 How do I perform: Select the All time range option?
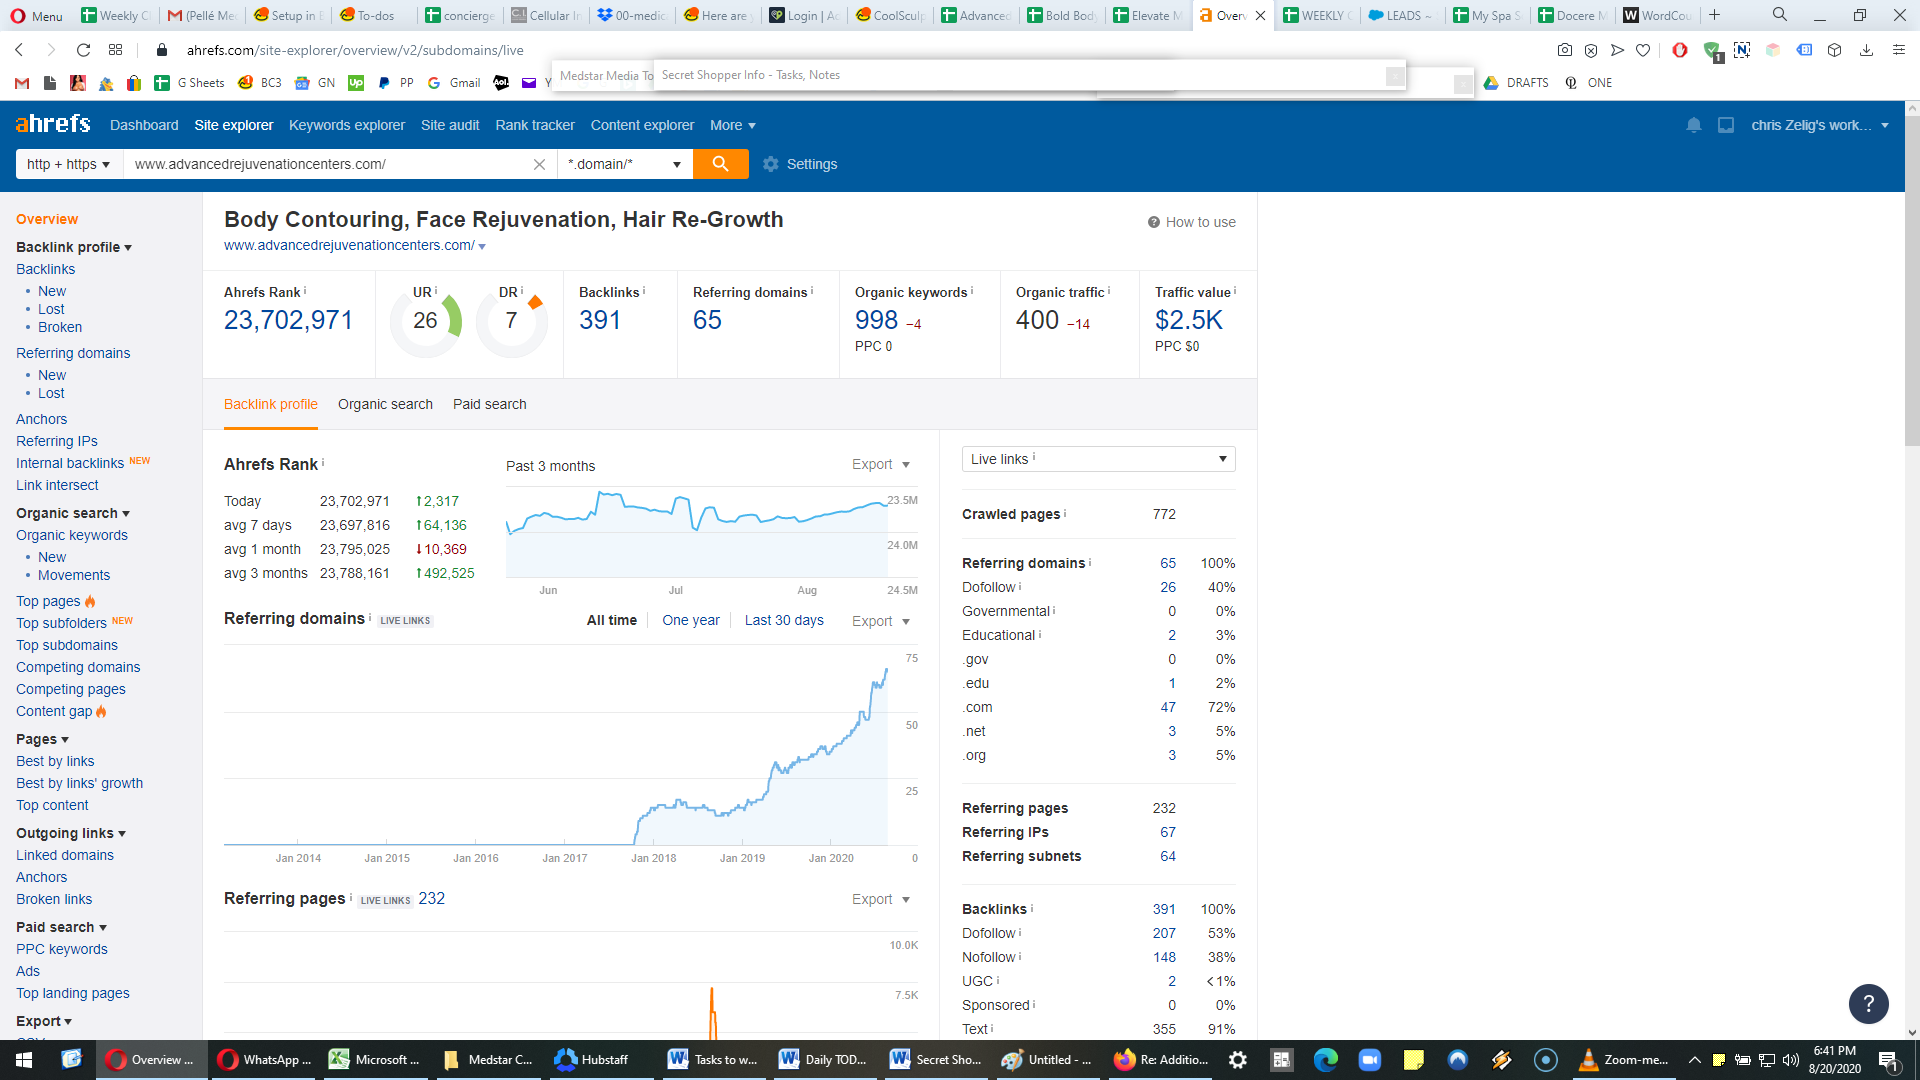click(x=611, y=620)
